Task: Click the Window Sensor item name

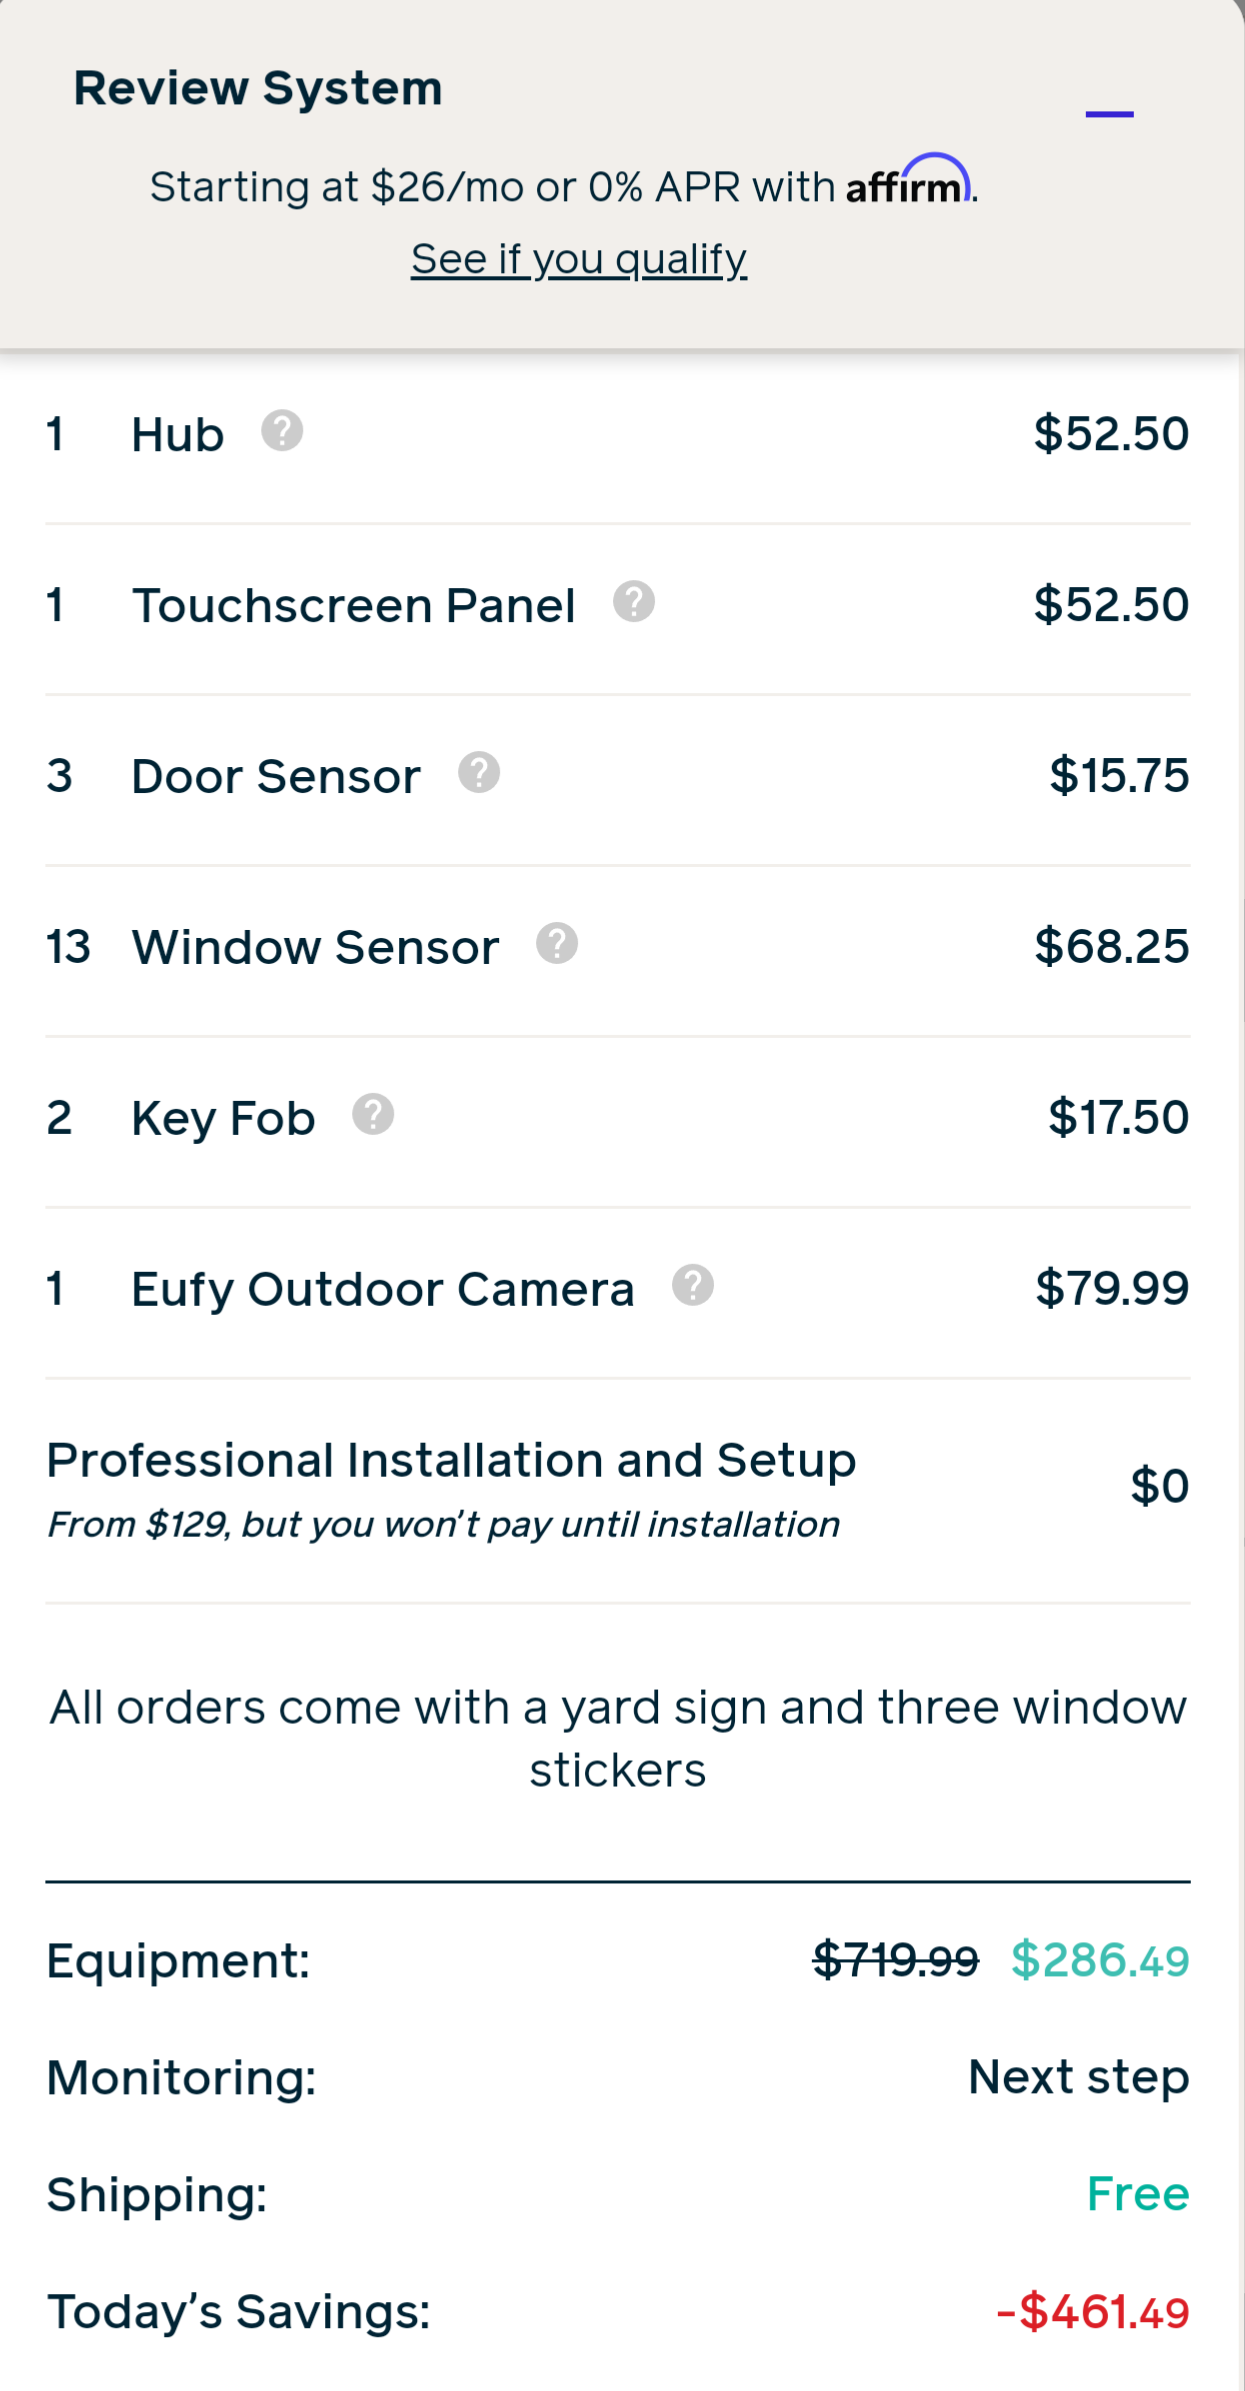Action: [316, 948]
